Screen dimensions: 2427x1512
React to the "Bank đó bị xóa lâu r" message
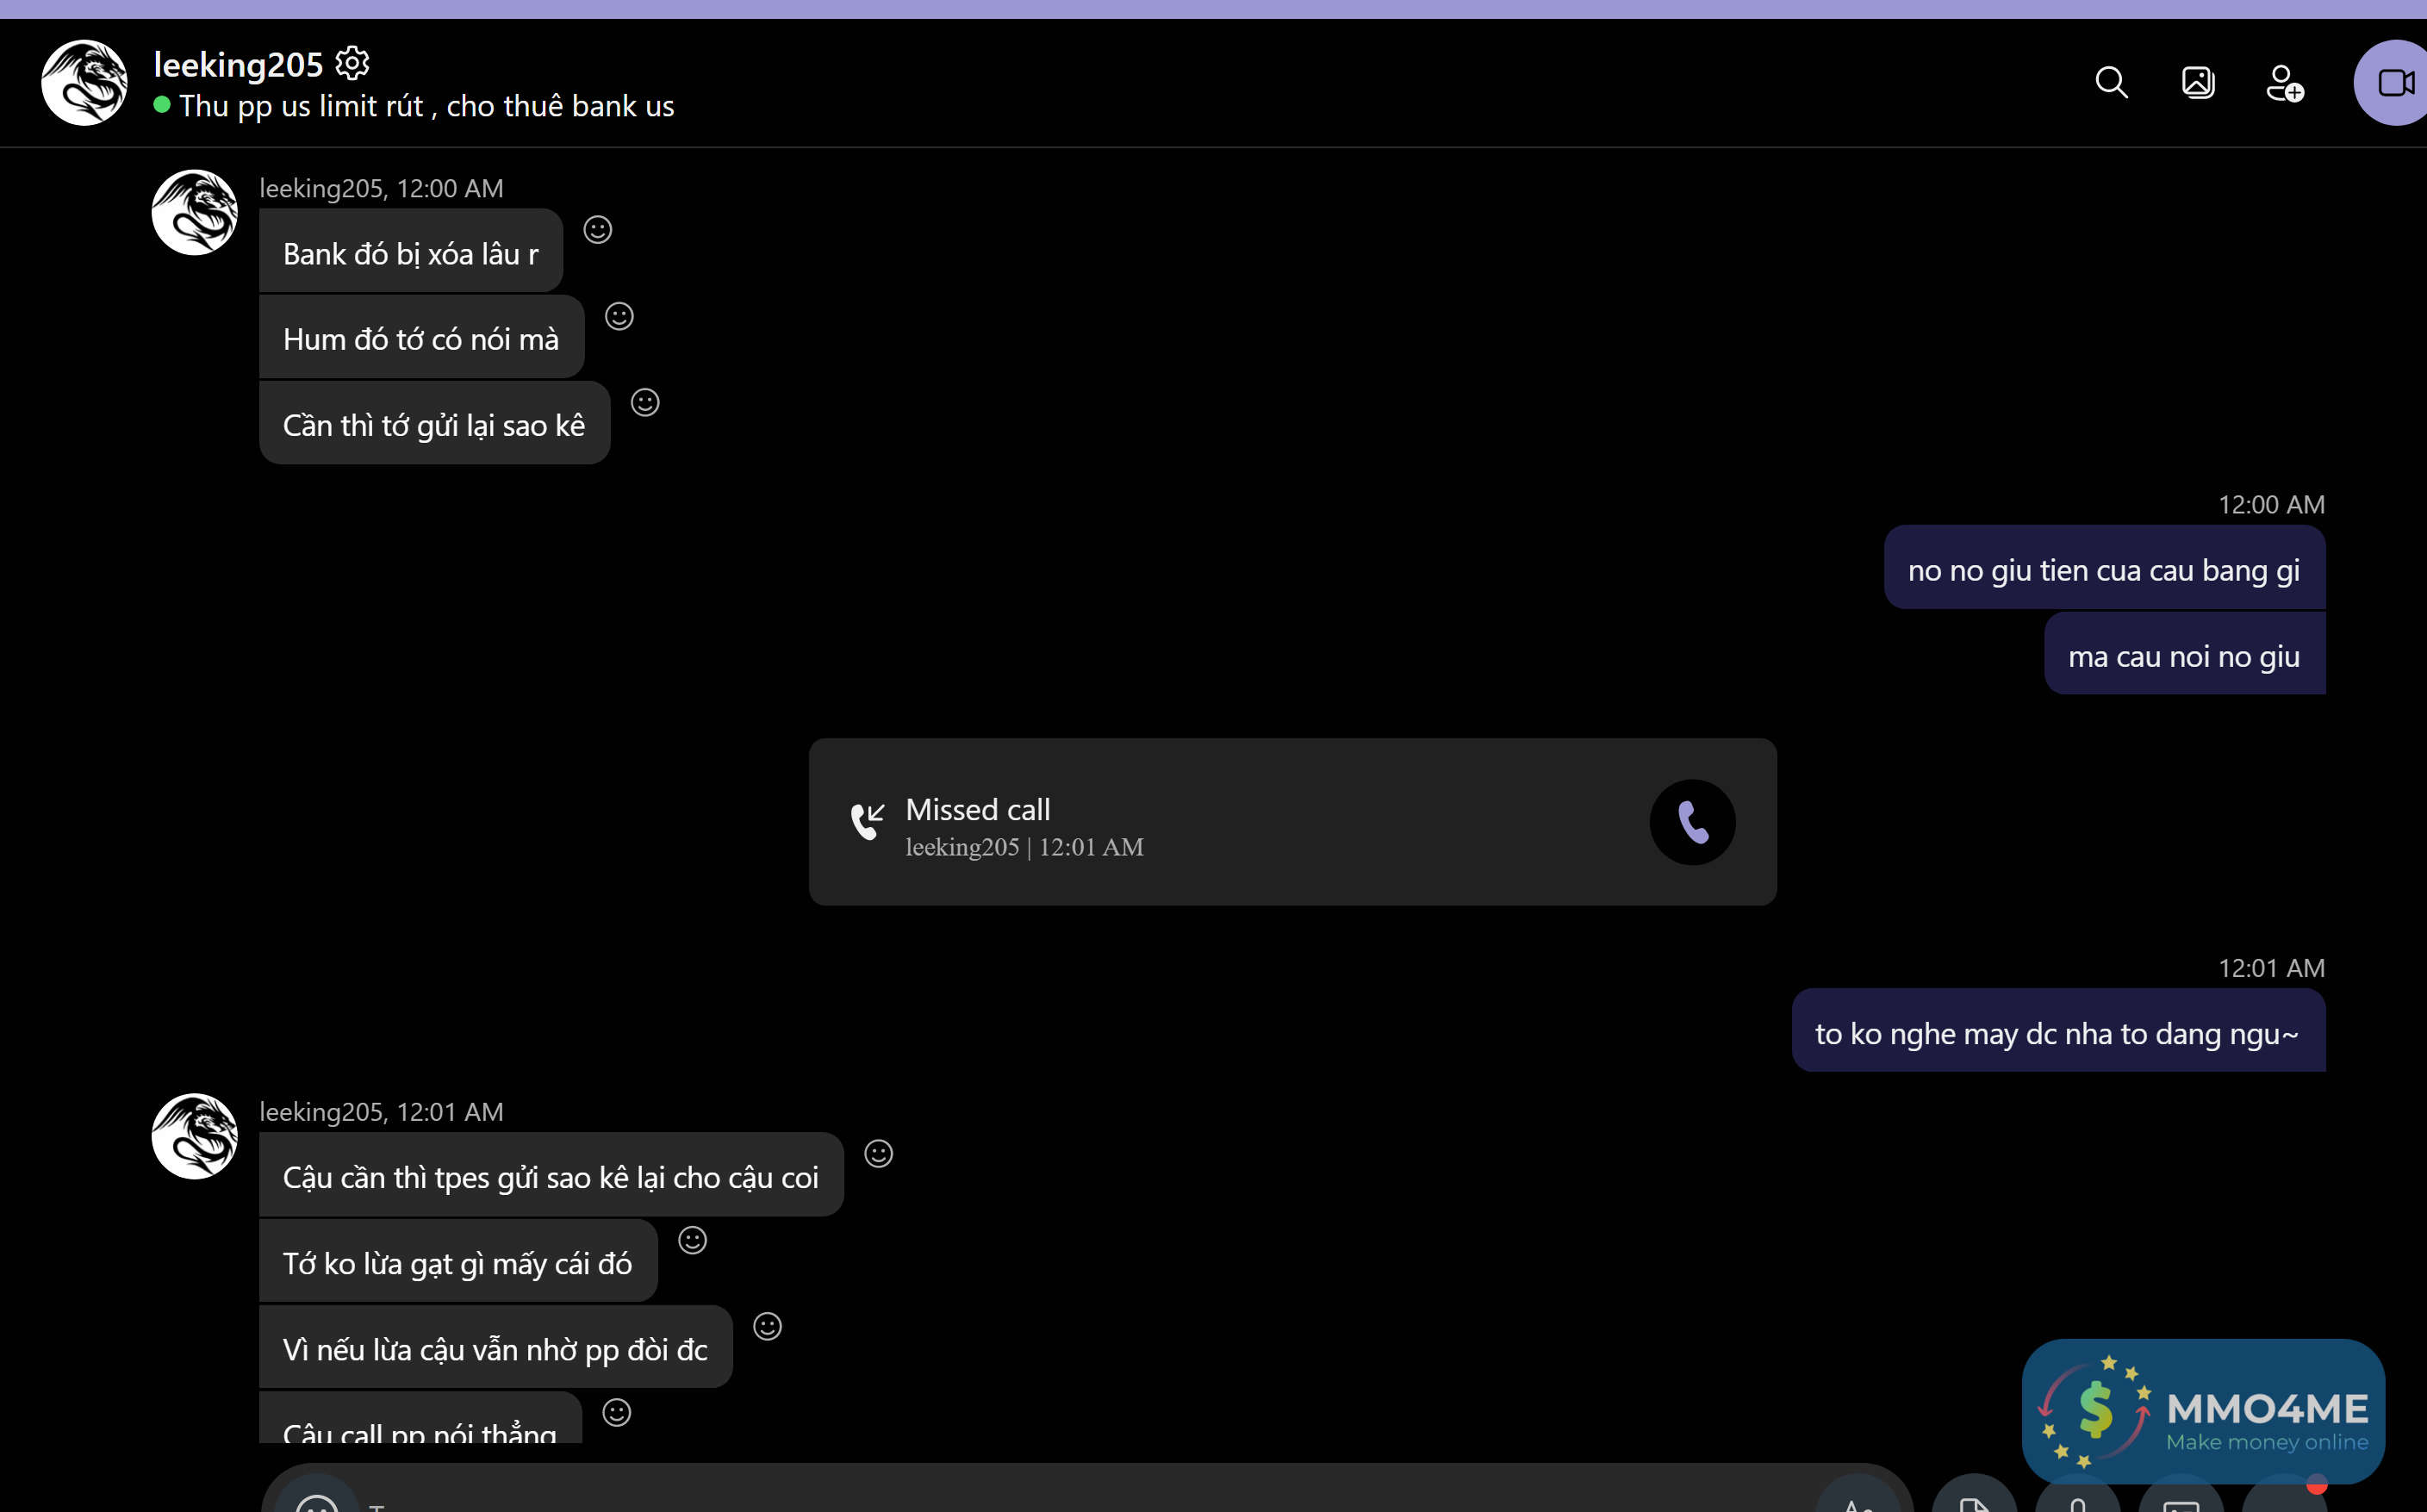tap(598, 230)
